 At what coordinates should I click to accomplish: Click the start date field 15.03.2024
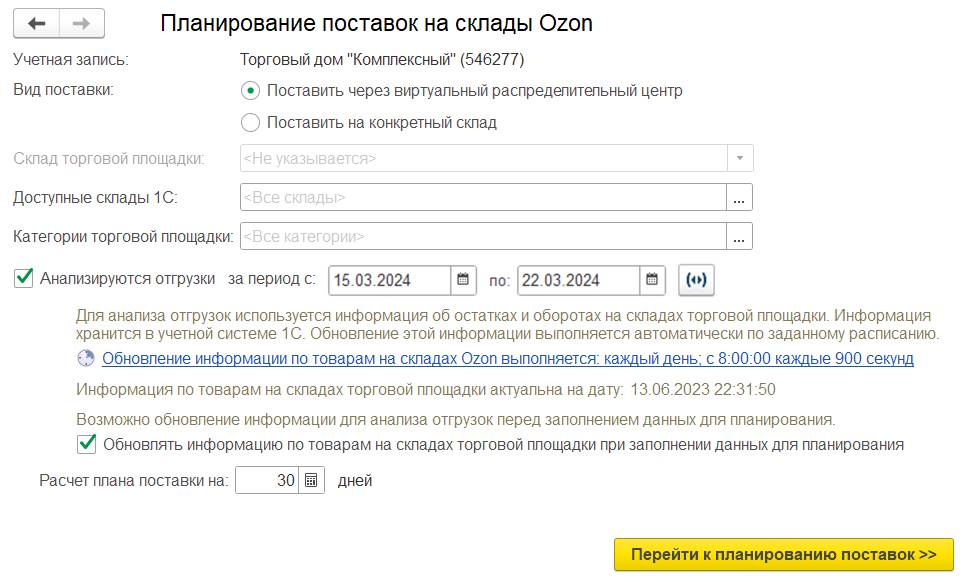coord(390,280)
